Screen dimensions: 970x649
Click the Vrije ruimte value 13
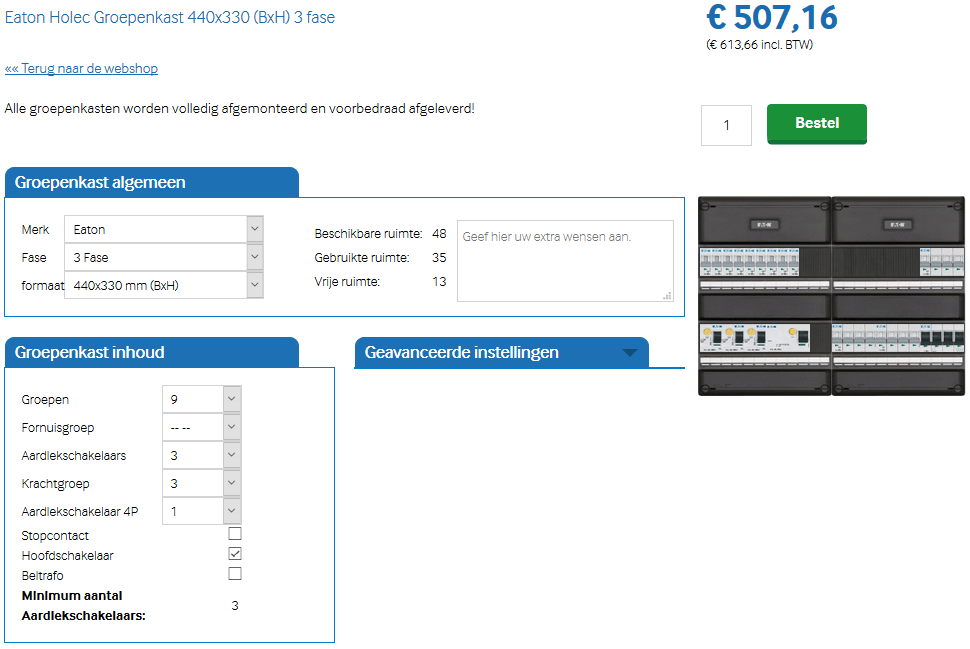(439, 282)
